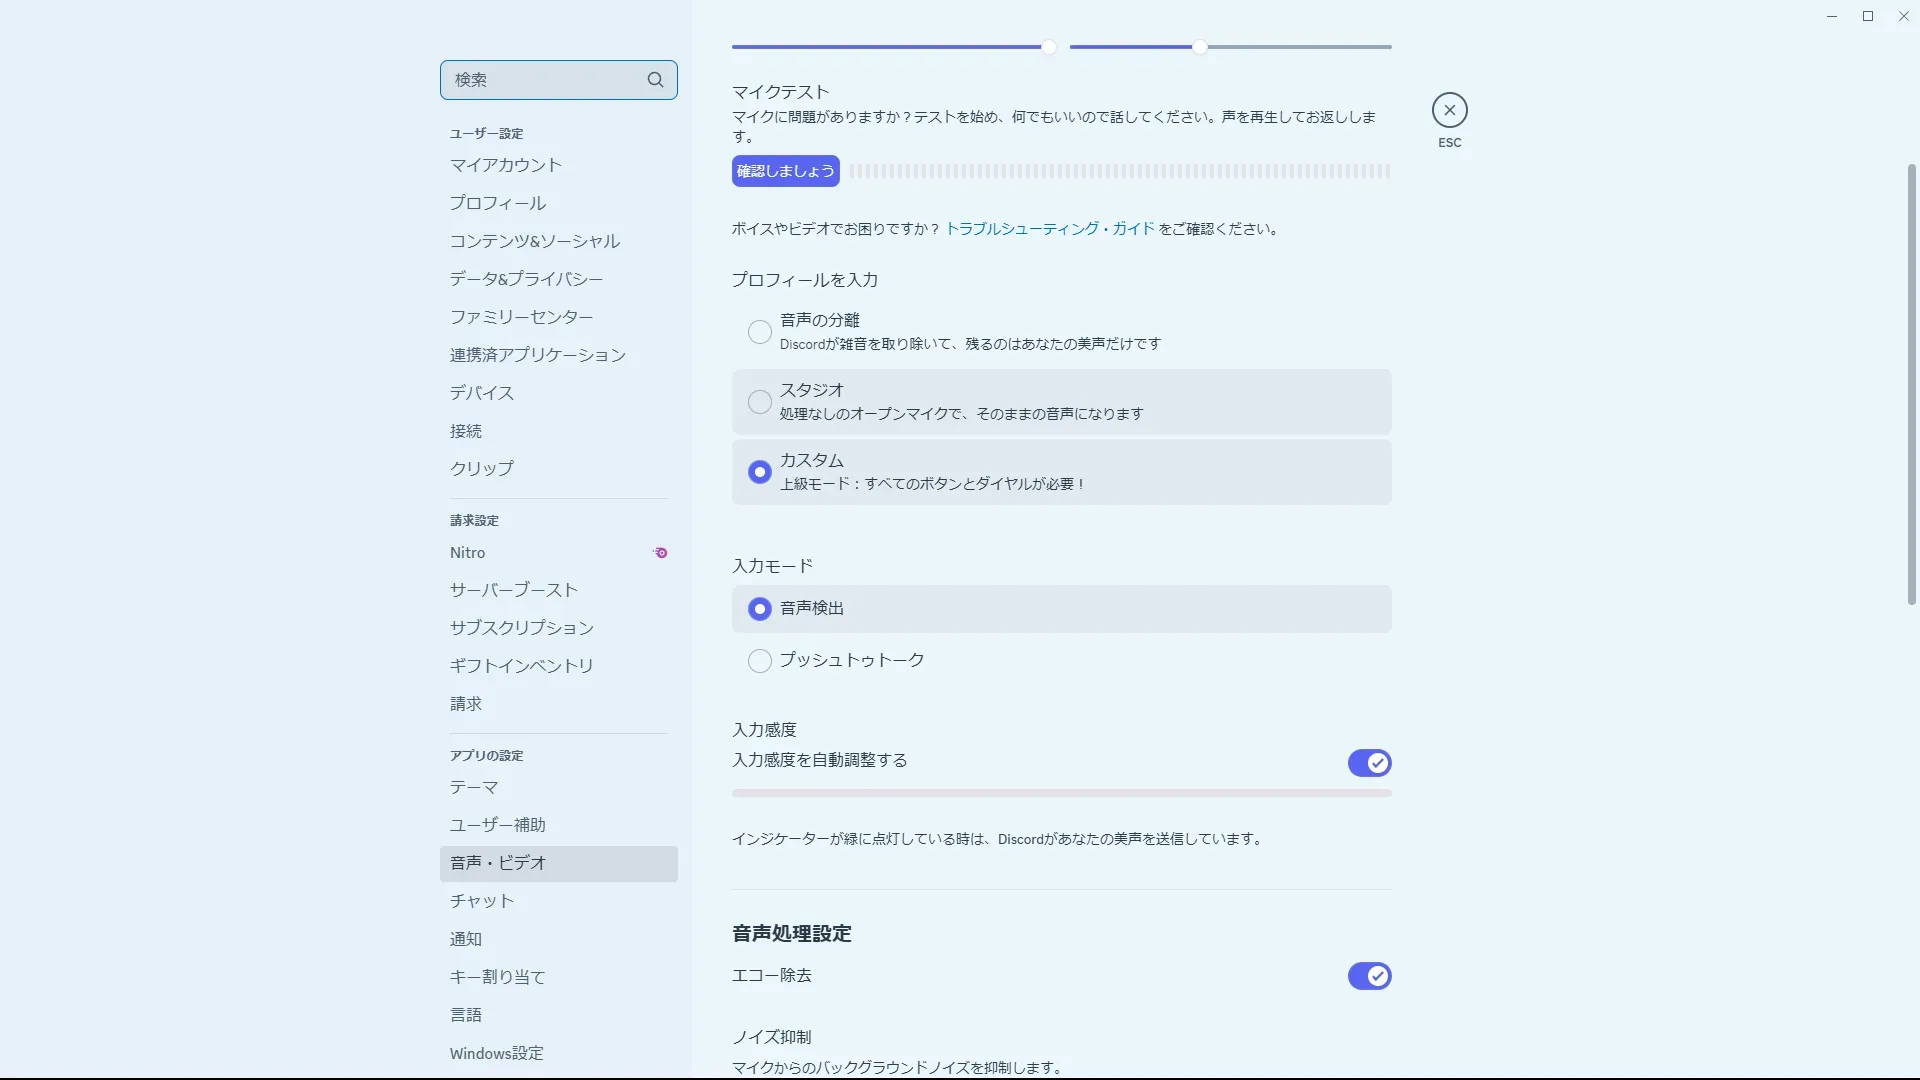This screenshot has width=1920, height=1080.
Task: Select 音声検出 input mode
Action: tap(760, 609)
